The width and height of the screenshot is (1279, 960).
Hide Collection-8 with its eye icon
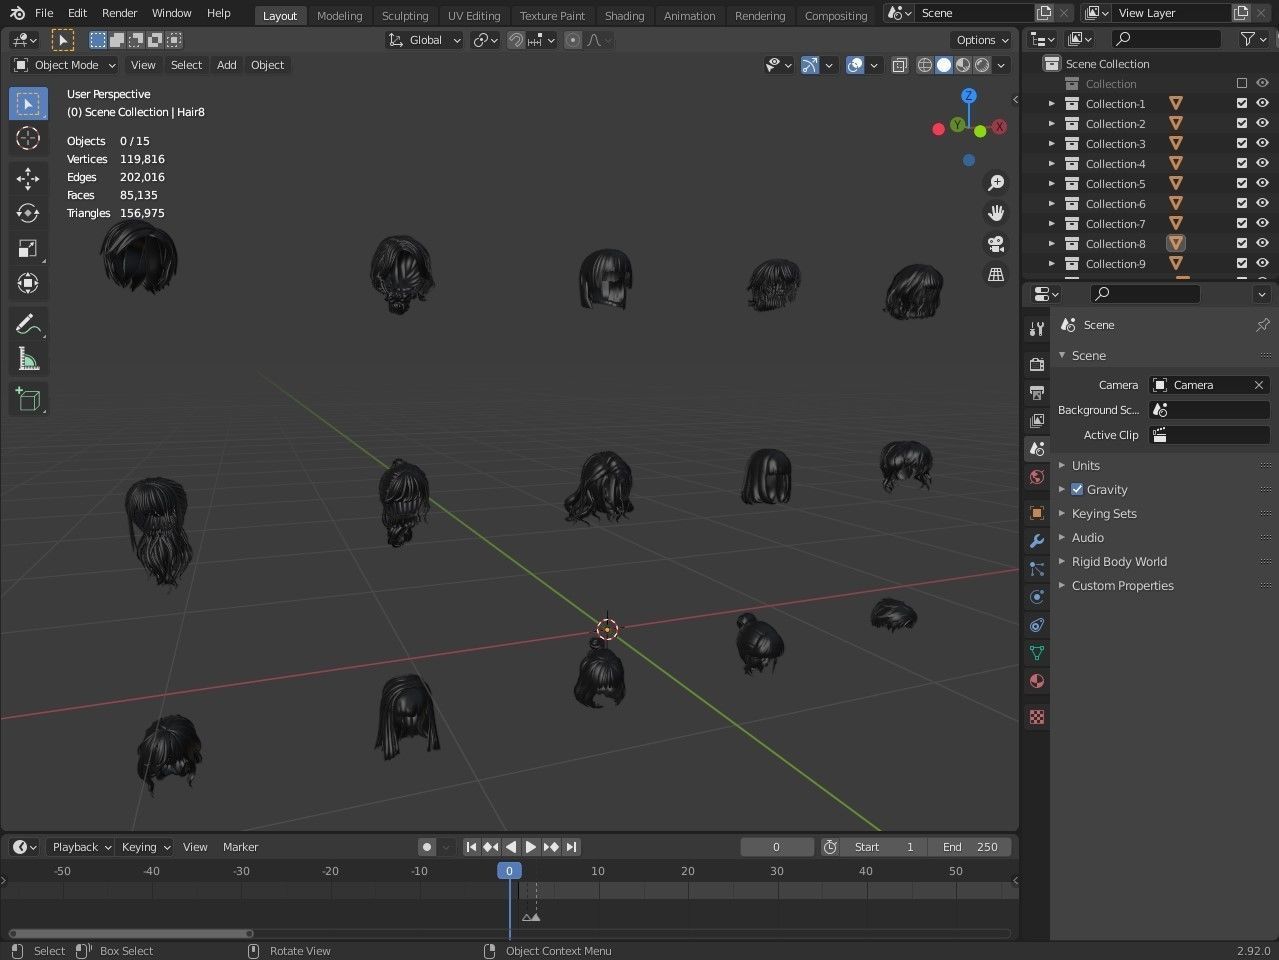pos(1262,244)
